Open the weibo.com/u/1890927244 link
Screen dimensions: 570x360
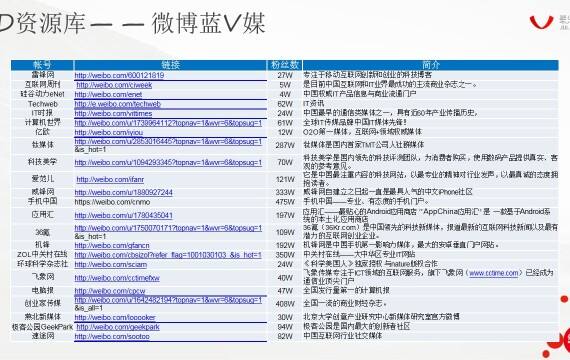pos(124,192)
